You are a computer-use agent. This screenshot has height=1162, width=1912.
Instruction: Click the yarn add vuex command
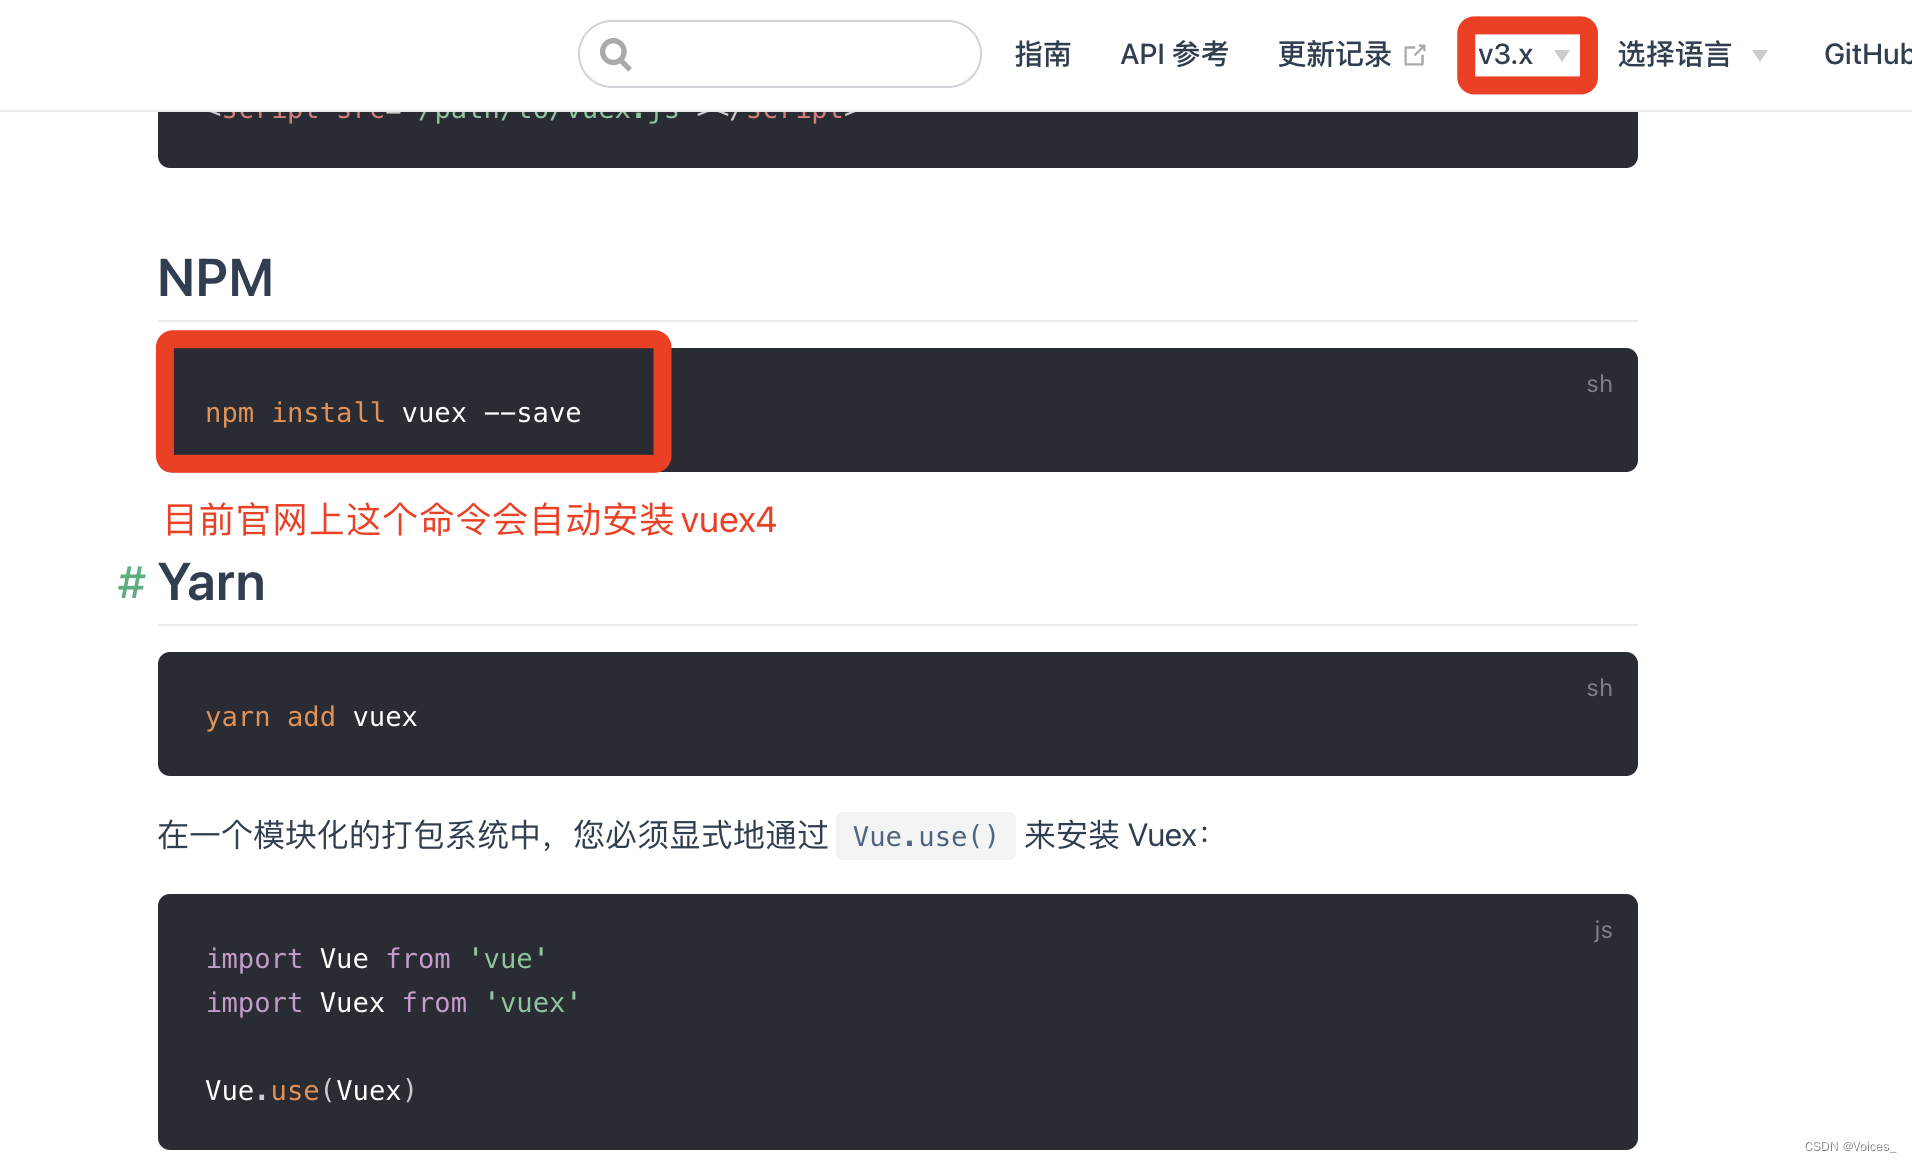click(x=311, y=717)
